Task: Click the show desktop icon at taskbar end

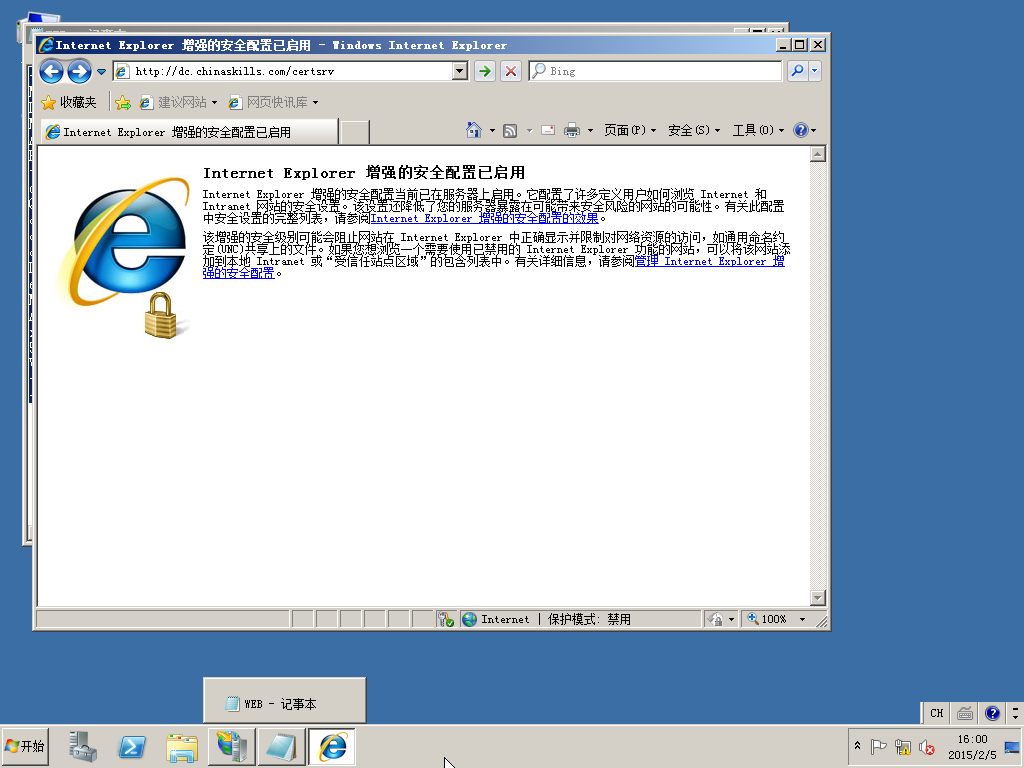Action: [x=1012, y=746]
